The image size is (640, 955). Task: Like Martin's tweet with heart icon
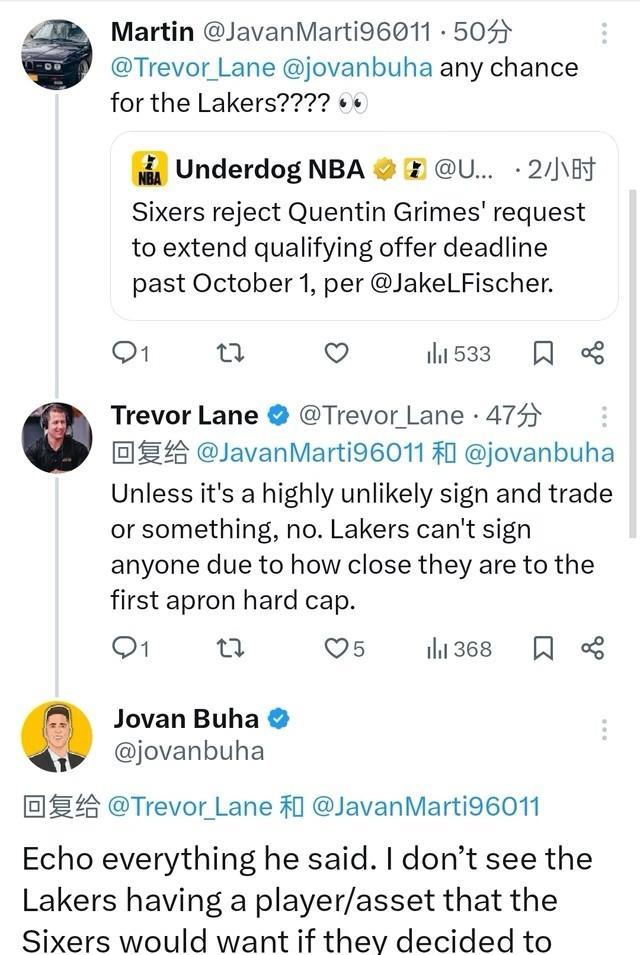coord(337,353)
